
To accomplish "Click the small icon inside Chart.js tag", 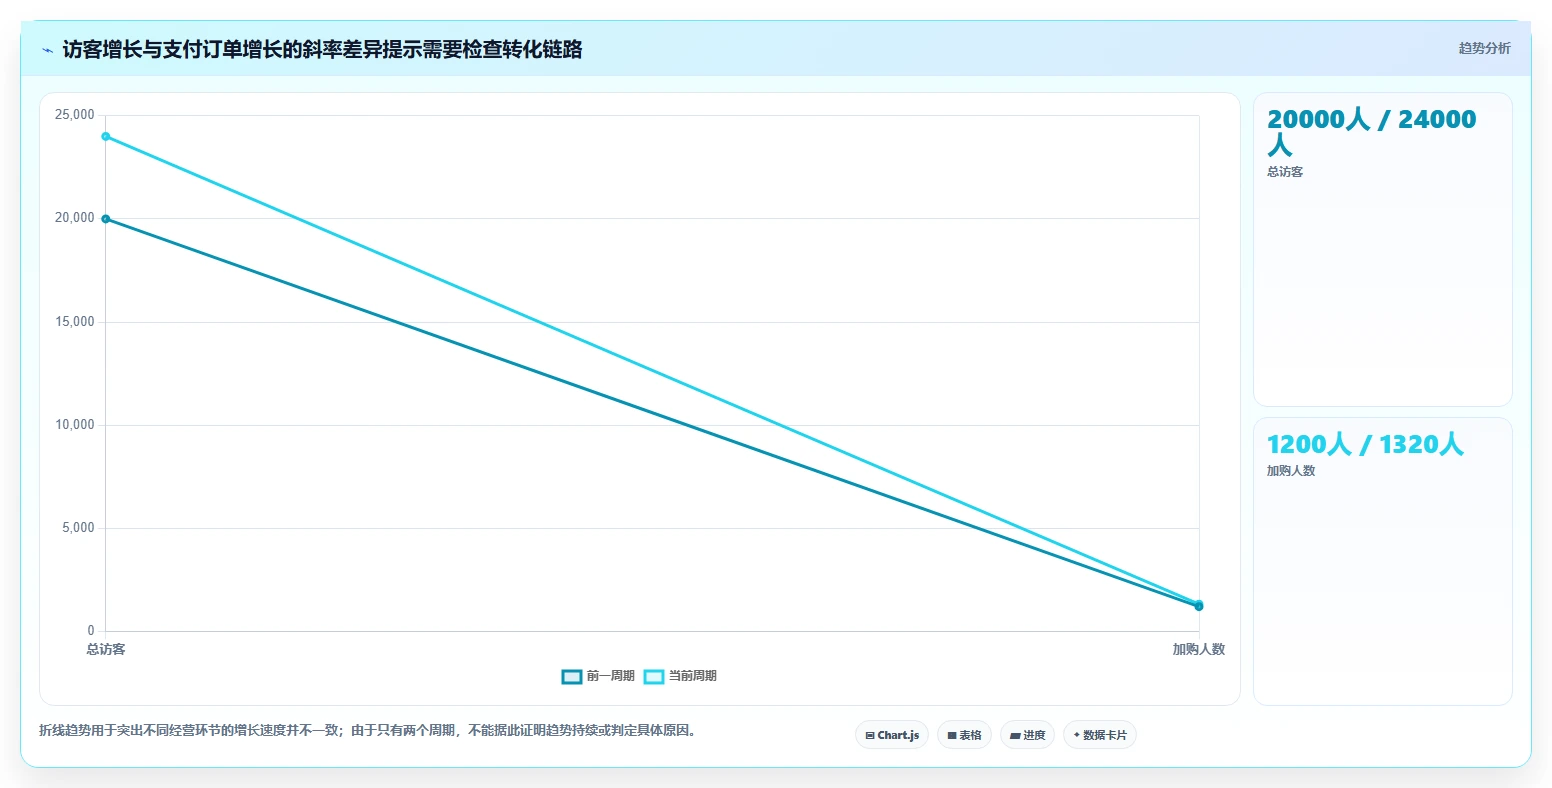I will coord(870,735).
